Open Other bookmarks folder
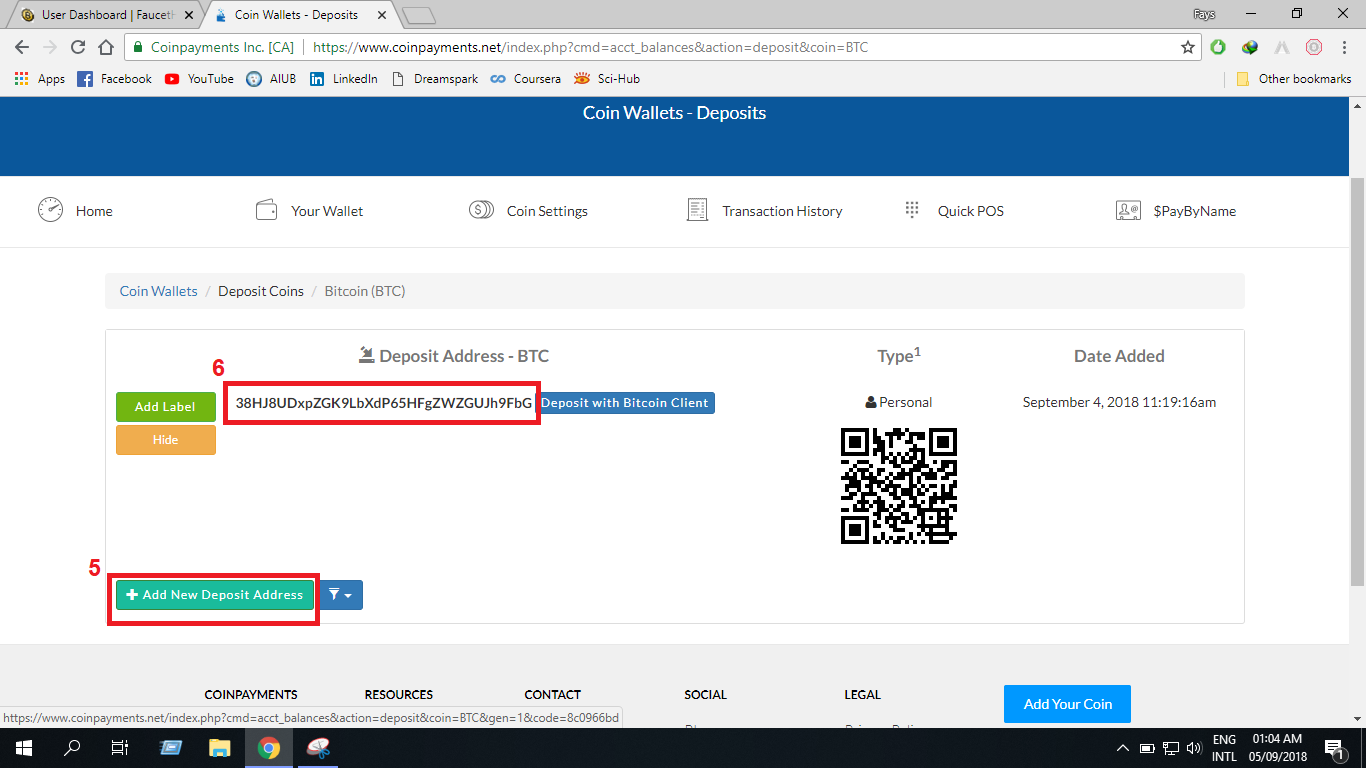1366x768 pixels. pos(1294,79)
